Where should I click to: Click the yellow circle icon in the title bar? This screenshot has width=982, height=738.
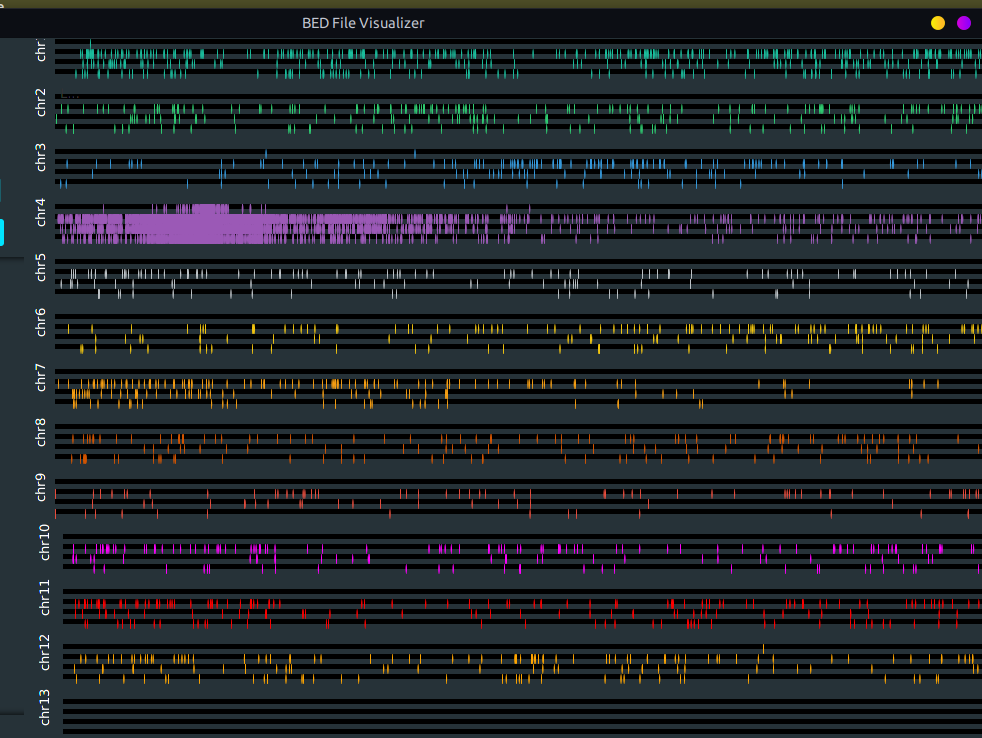pos(937,22)
